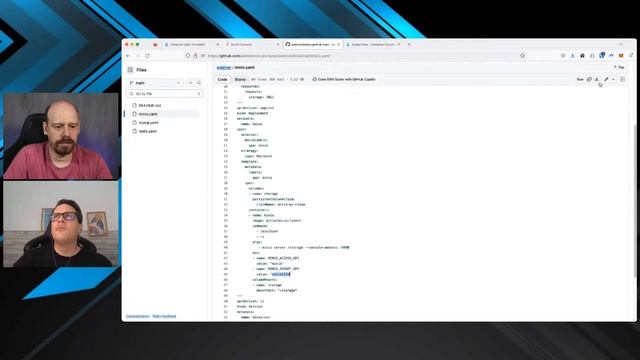Open the browser Downloads icon
Viewport: 640px width, 360px height.
point(573,56)
